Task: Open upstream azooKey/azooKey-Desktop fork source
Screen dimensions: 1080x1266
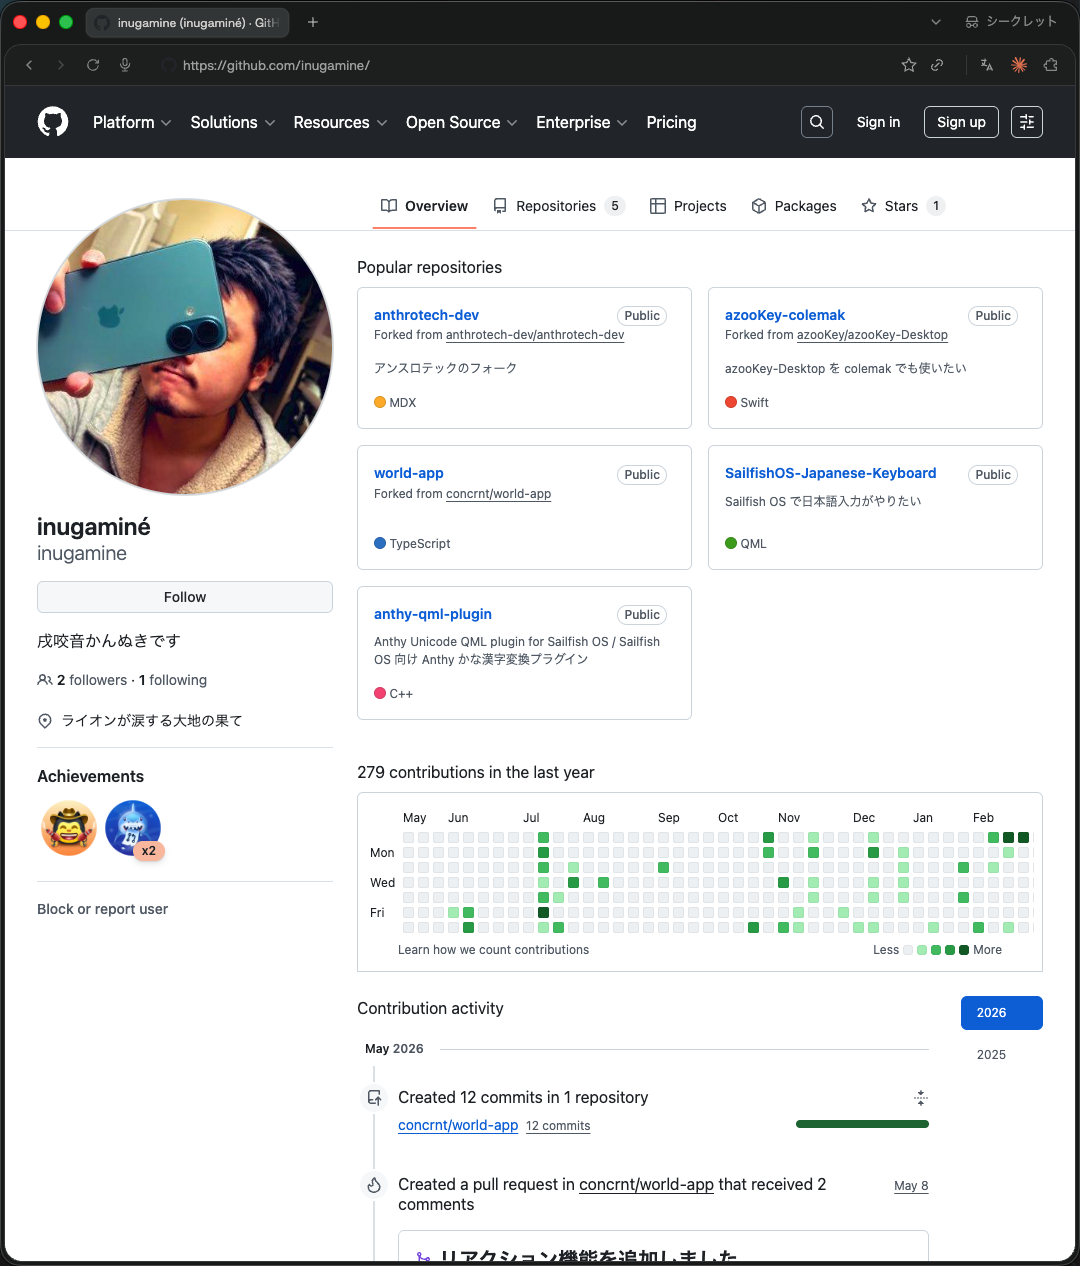Action: [872, 335]
